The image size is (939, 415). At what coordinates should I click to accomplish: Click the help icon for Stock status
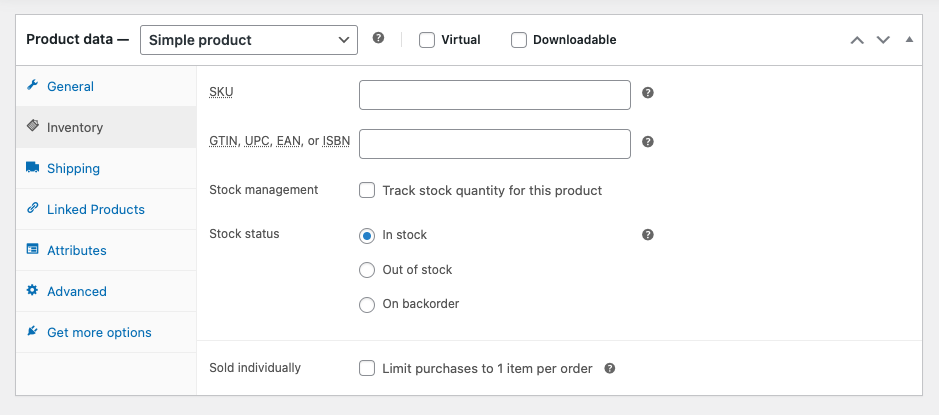pos(648,235)
